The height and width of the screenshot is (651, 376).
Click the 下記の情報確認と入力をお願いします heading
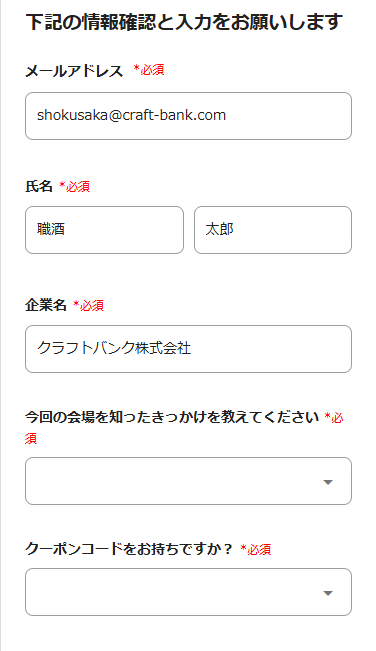tap(184, 22)
